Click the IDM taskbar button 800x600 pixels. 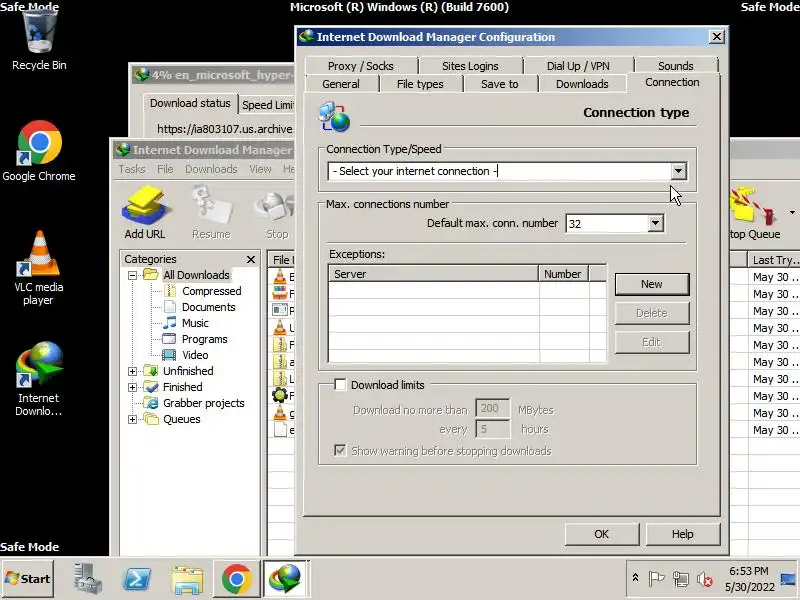[x=286, y=579]
